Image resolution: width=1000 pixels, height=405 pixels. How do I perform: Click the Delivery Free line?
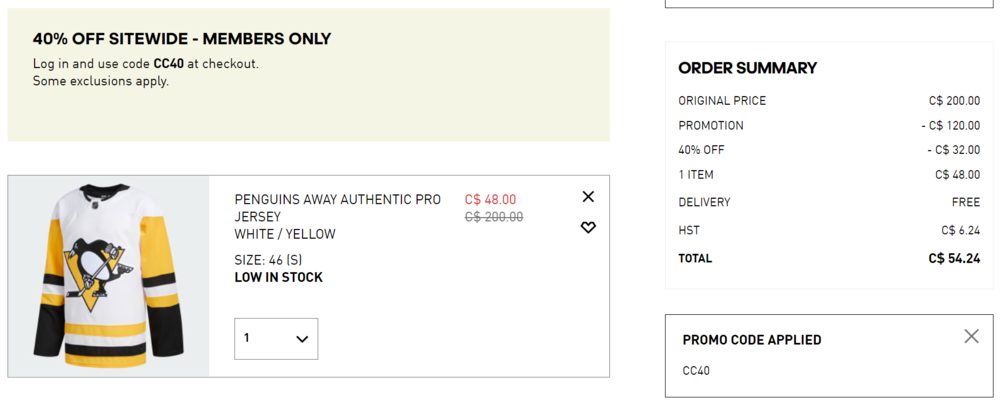(829, 202)
